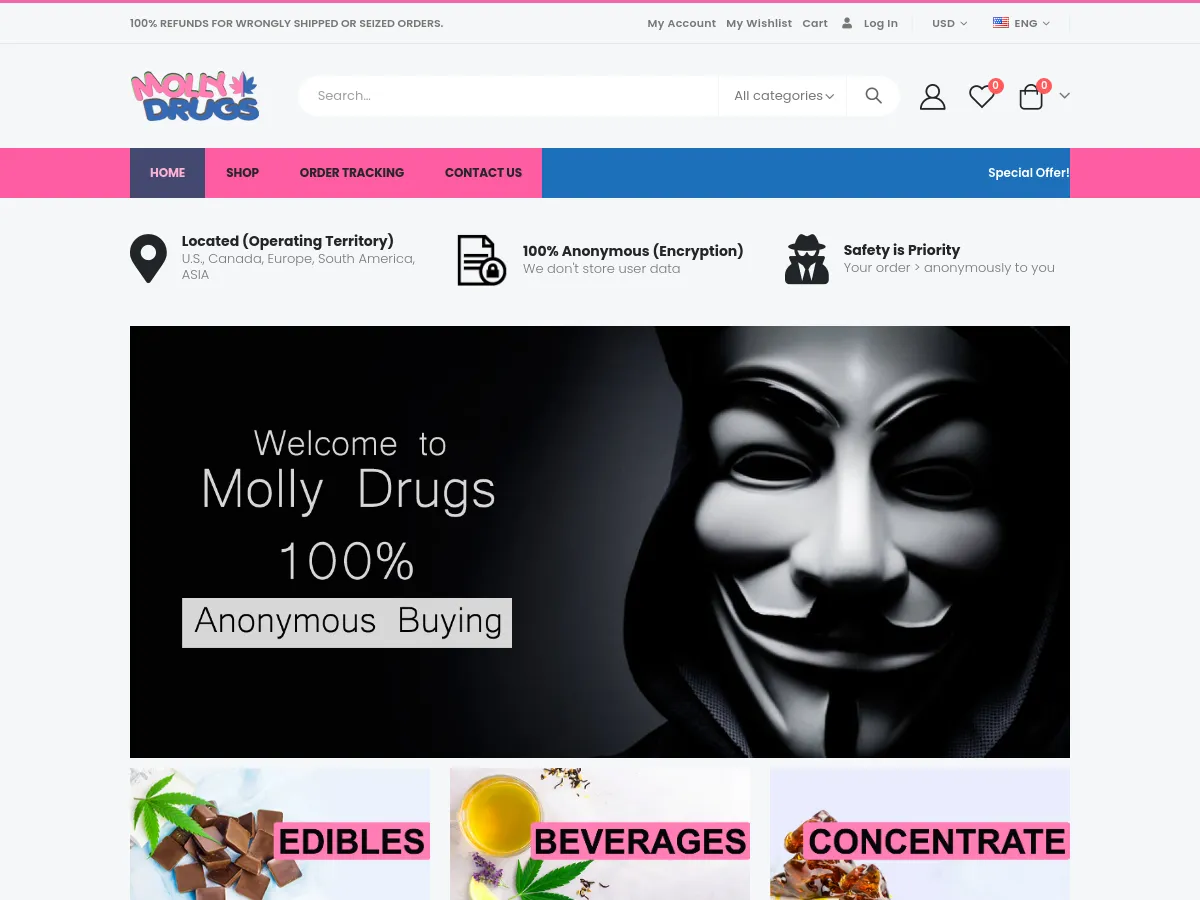Click the Special Offer! banner link
The width and height of the screenshot is (1200, 900).
[x=1028, y=172]
